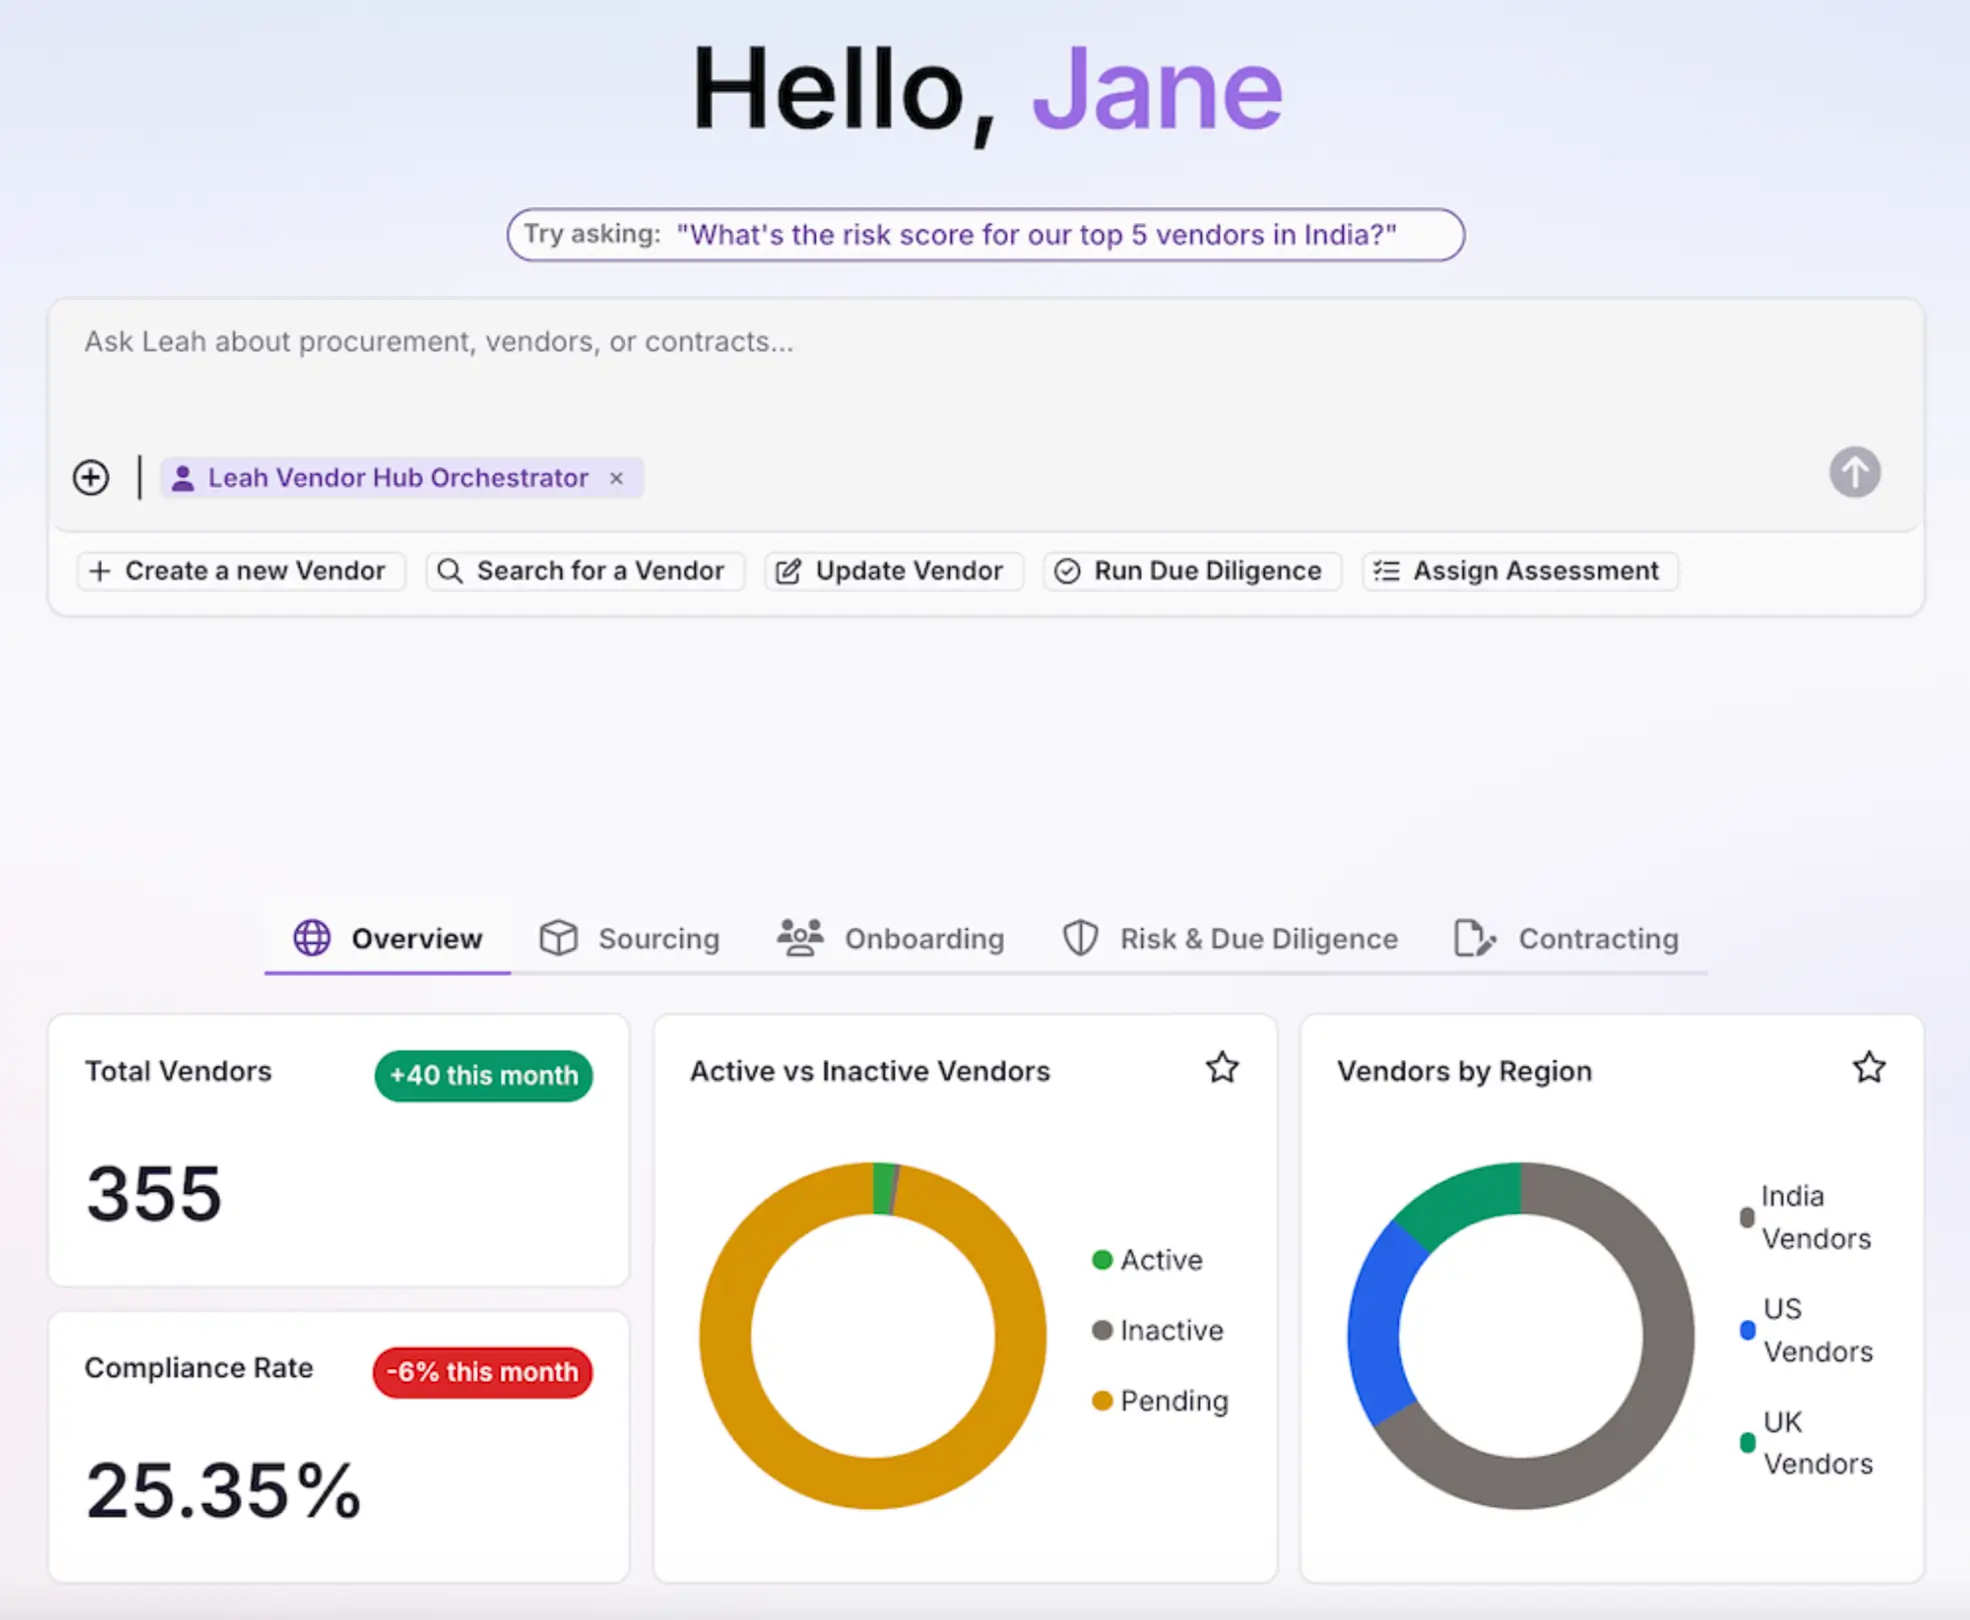The height and width of the screenshot is (1620, 1970).
Task: Click the plus icon on Create Vendor
Action: coord(100,571)
